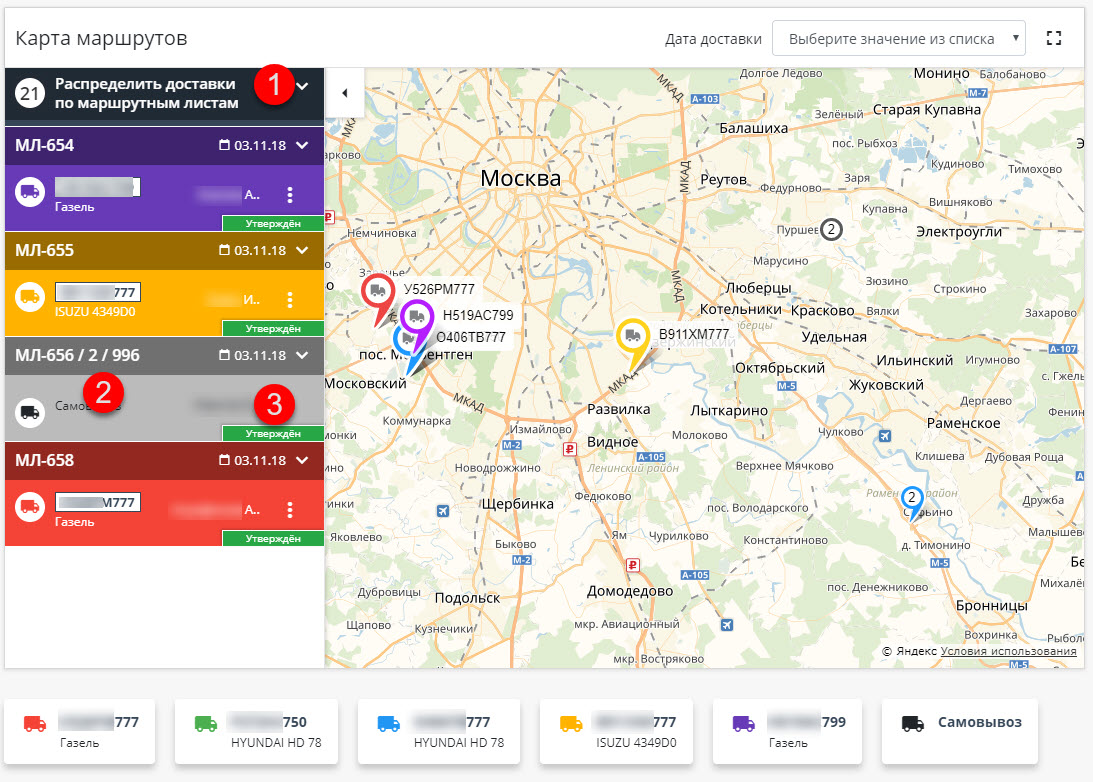Image resolution: width=1093 pixels, height=782 pixels.
Task: Open three-dot menu for МЛ-654 route
Action: point(290,194)
